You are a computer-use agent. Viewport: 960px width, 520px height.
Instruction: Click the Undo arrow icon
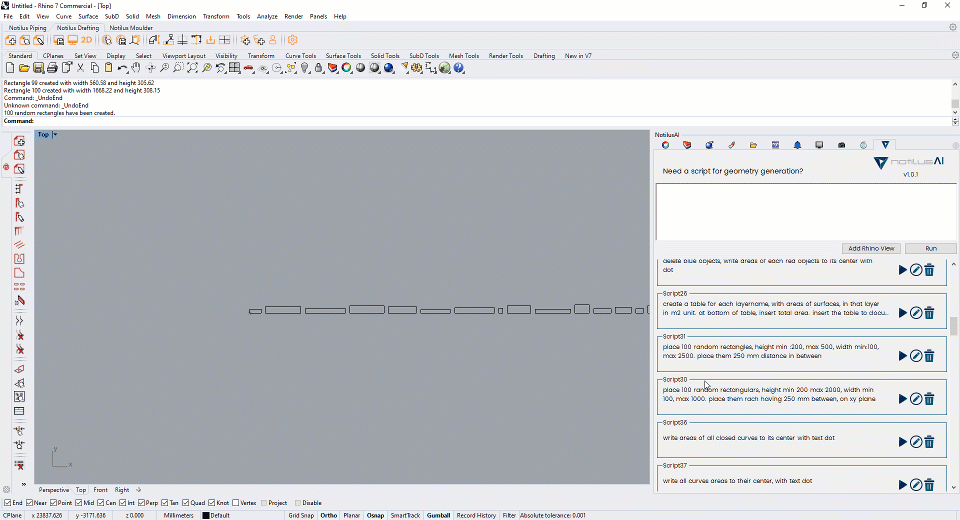point(122,68)
